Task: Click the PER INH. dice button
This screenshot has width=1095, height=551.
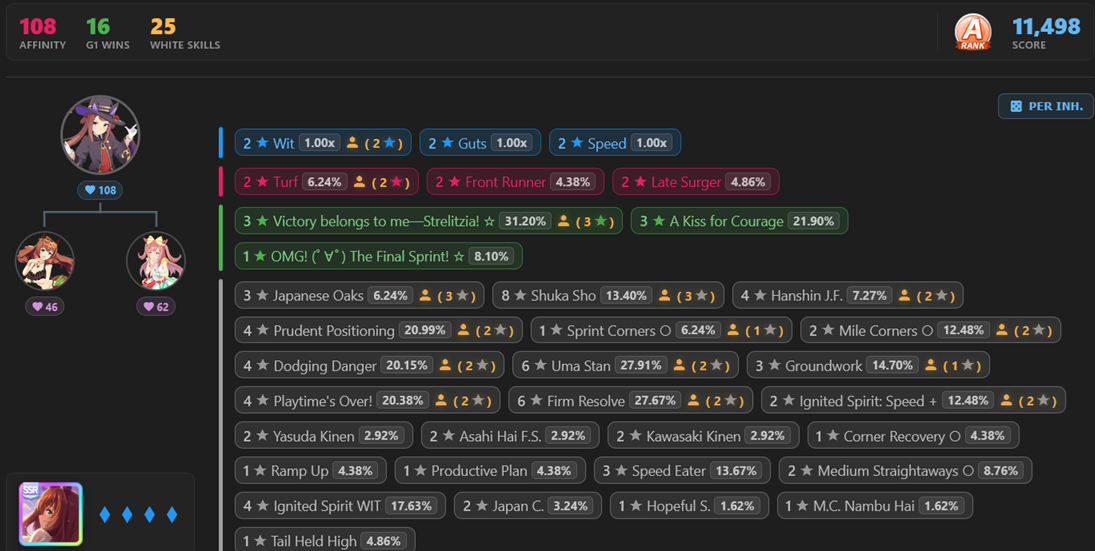Action: [1045, 106]
